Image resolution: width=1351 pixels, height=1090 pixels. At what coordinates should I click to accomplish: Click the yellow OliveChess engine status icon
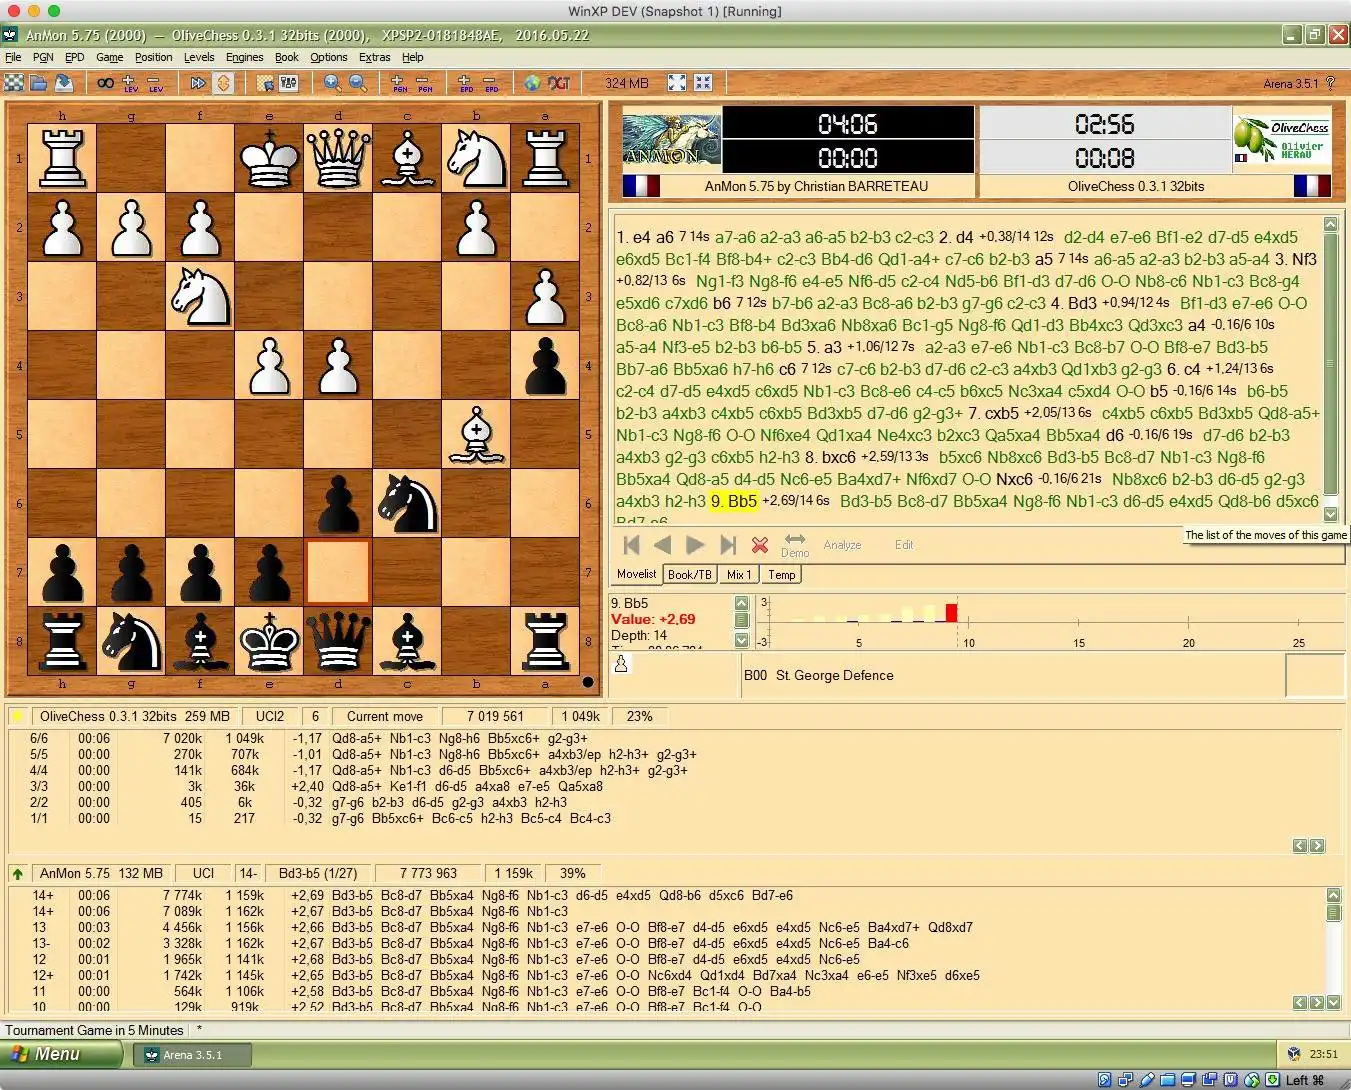coord(17,716)
